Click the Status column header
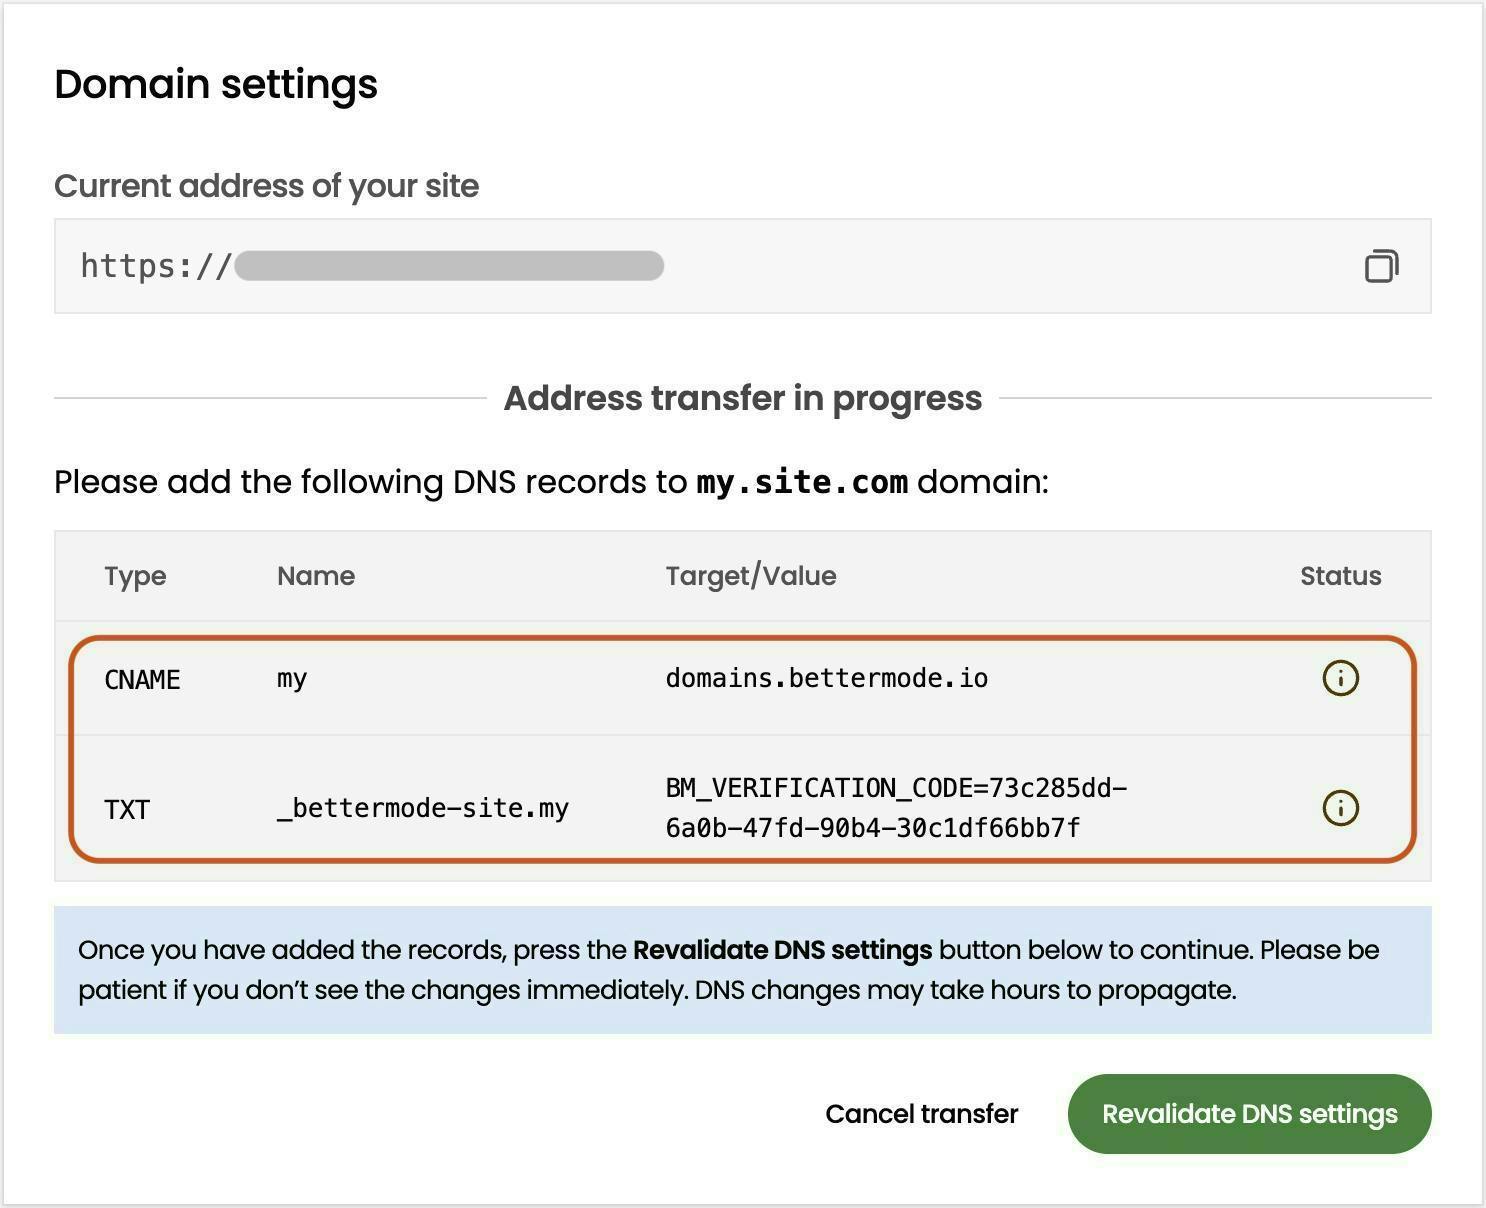This screenshot has height=1208, width=1486. [1340, 576]
